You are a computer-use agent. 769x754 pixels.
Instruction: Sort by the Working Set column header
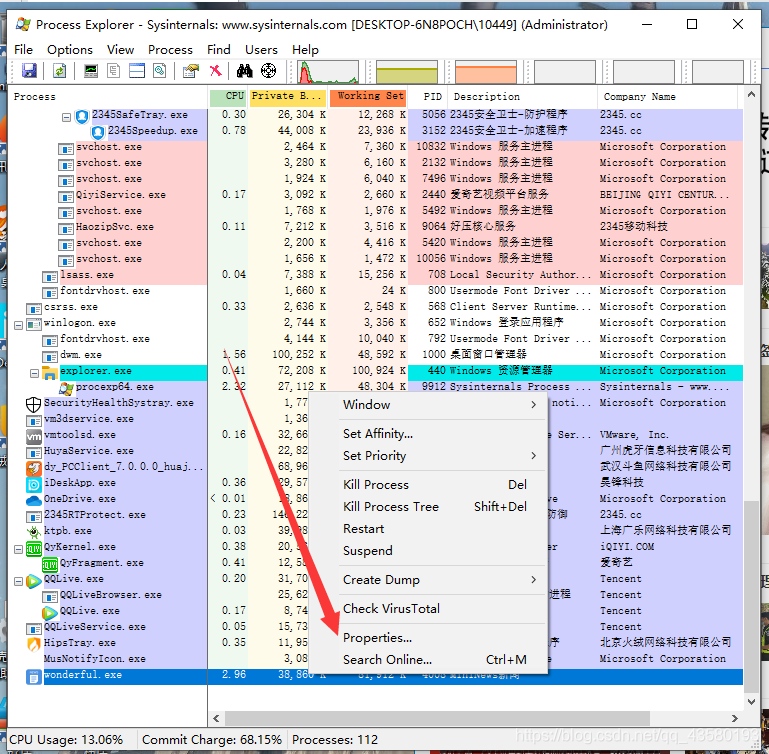click(368, 97)
